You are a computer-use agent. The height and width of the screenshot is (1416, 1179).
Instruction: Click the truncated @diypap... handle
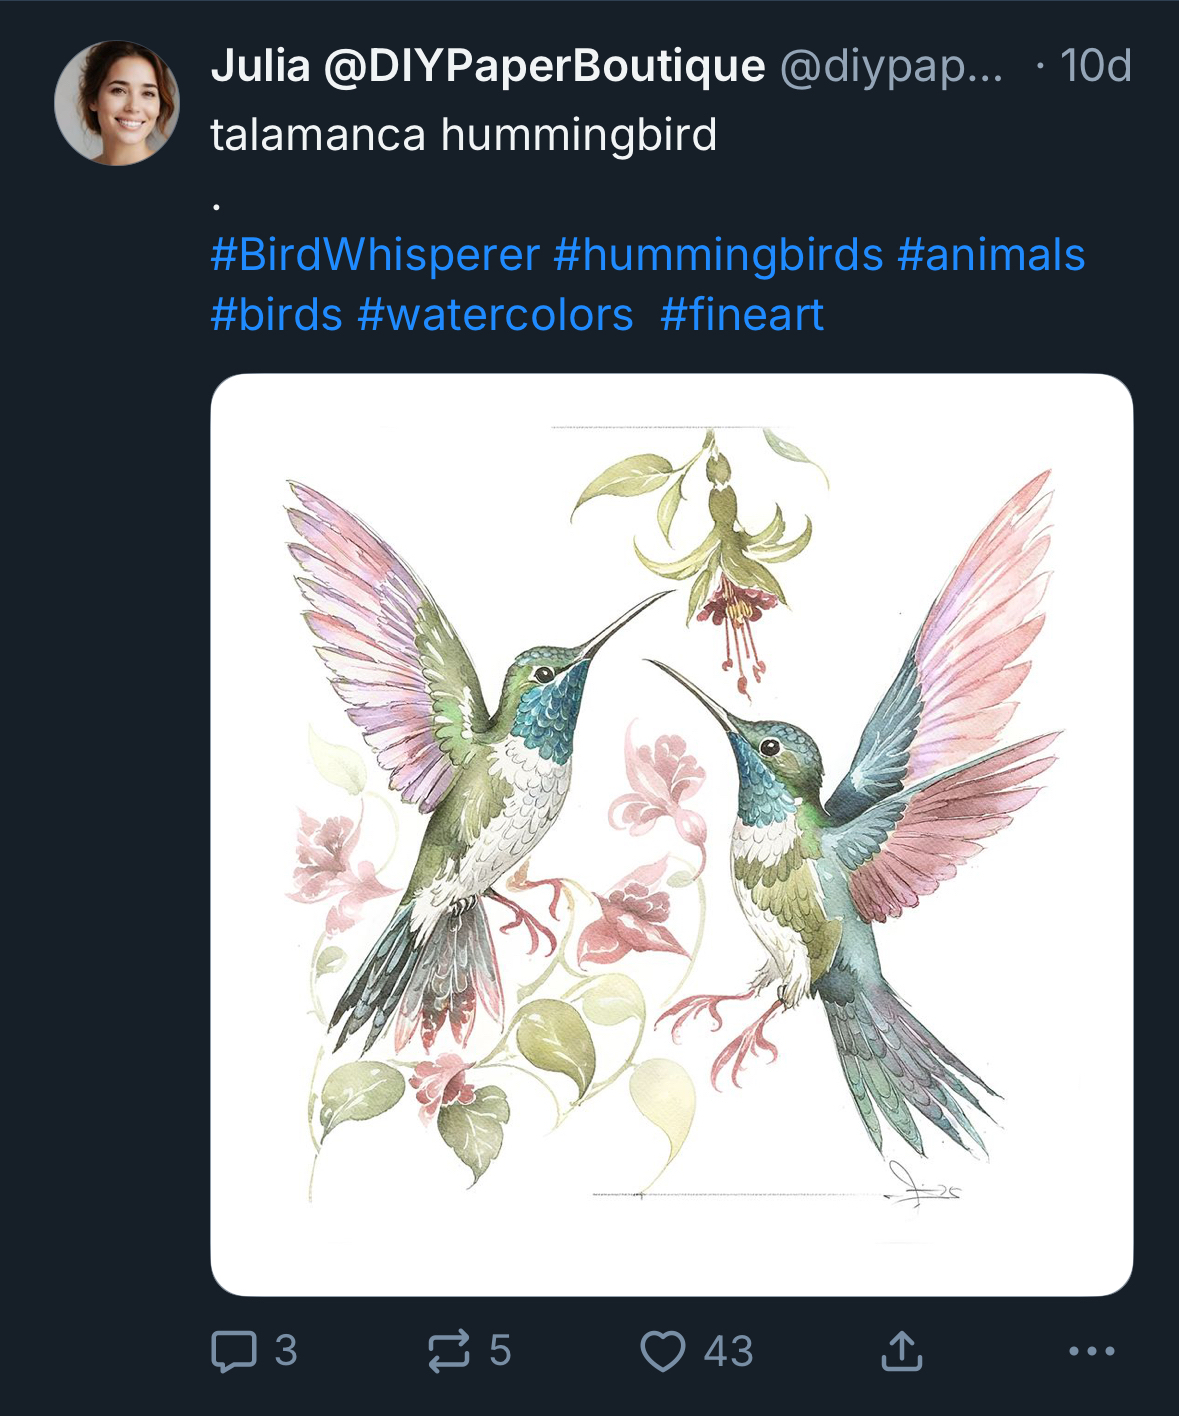[890, 66]
